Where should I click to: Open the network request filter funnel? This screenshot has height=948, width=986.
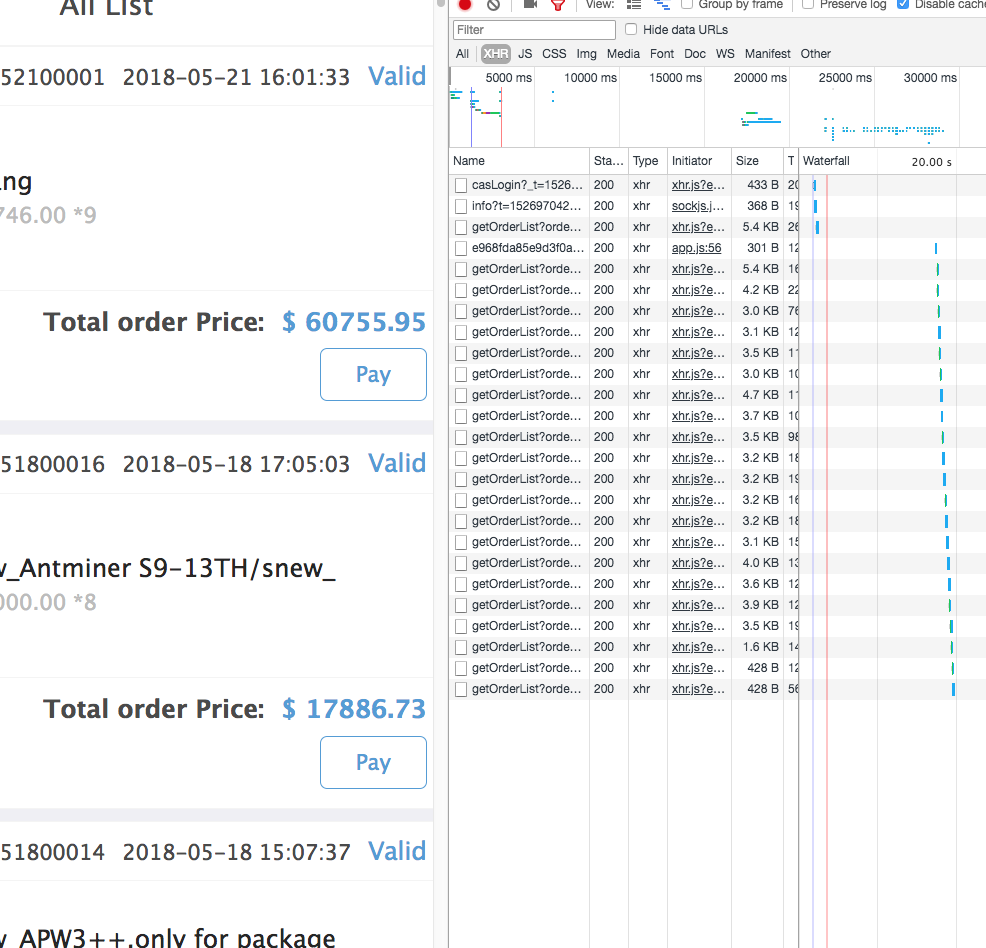pyautogui.click(x=558, y=5)
